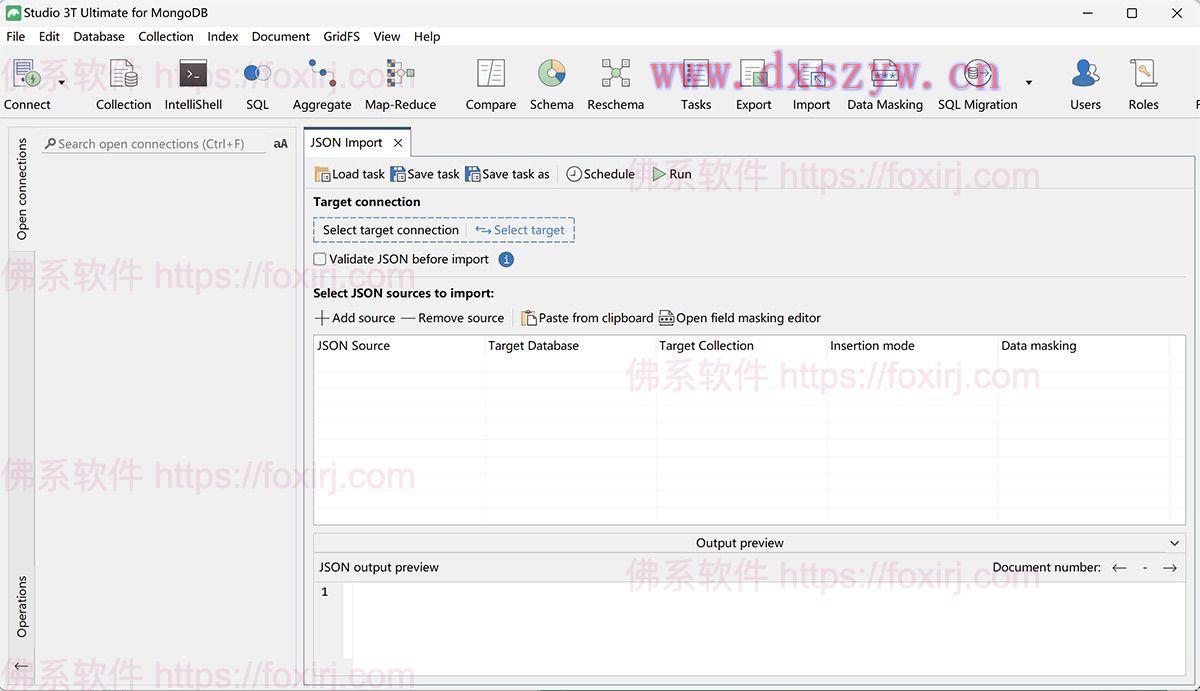Select the Open connections side tab

click(22, 188)
